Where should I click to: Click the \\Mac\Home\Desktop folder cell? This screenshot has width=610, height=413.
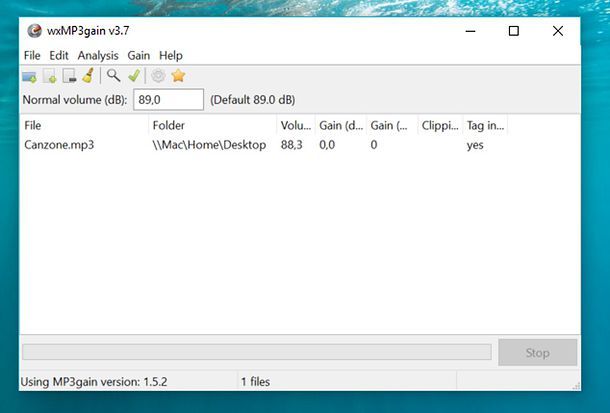click(x=209, y=145)
